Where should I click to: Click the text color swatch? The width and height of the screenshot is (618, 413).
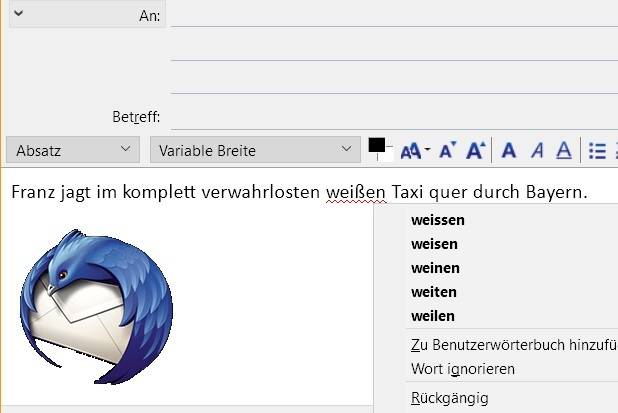[377, 147]
